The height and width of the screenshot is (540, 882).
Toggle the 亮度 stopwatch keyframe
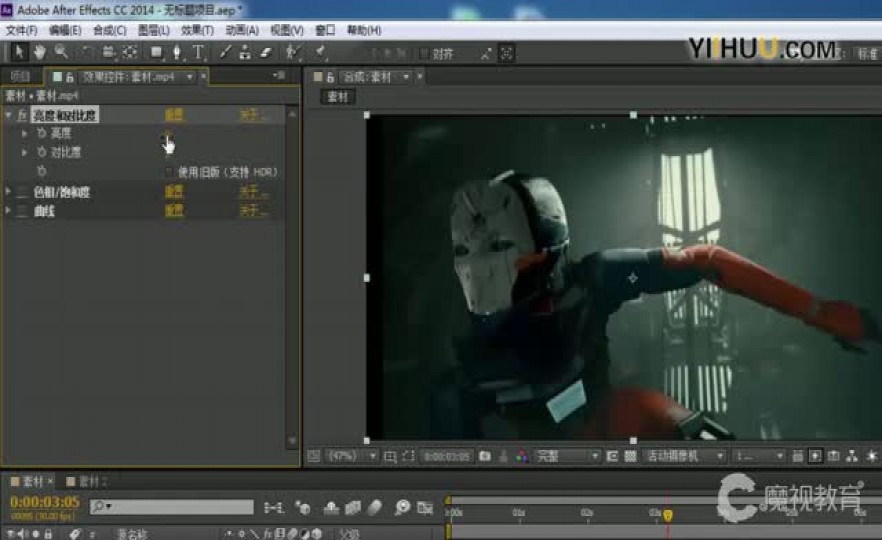pos(42,133)
